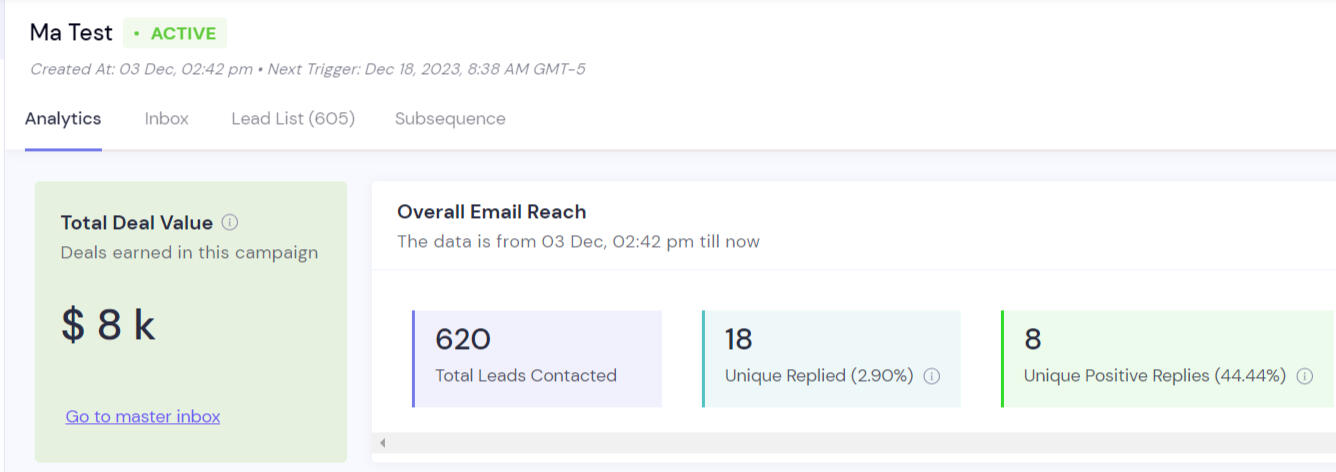Image resolution: width=1336 pixels, height=472 pixels.
Task: Click the Ma Test campaign title
Action: pyautogui.click(x=71, y=32)
